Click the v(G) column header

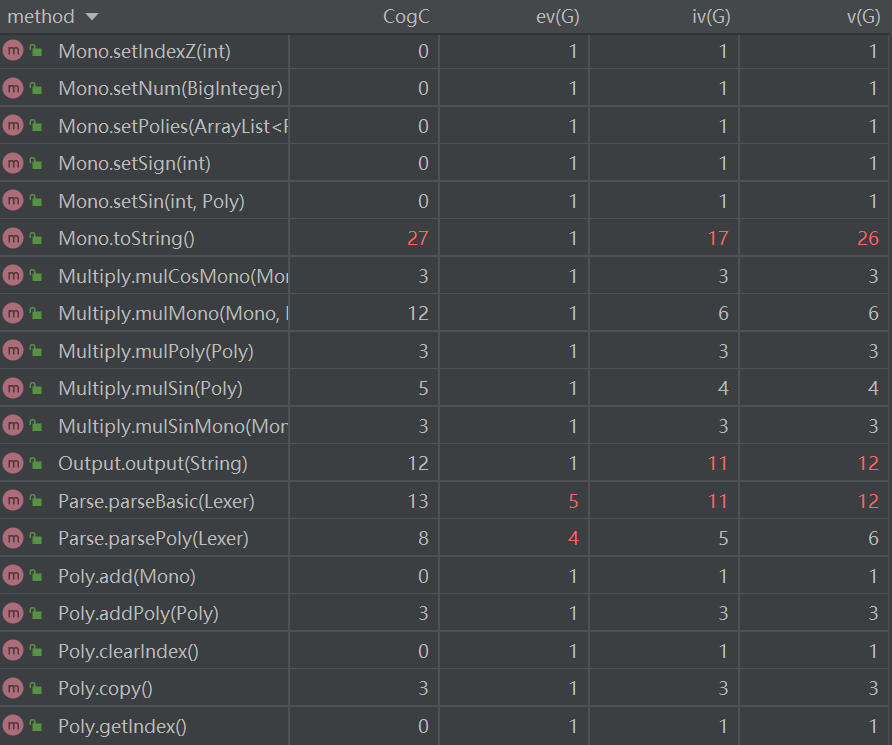click(864, 16)
